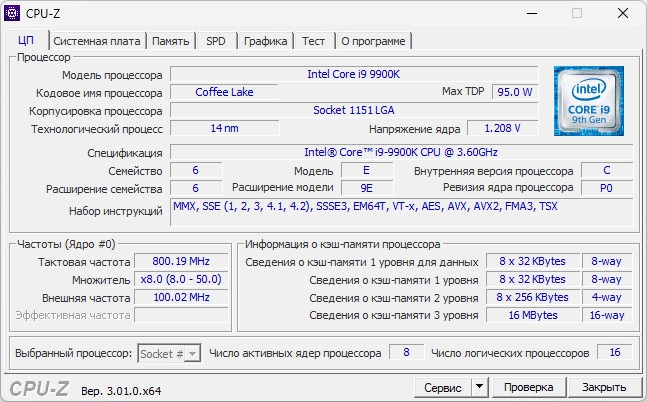Open the Сервис dropdown arrow
Screen dimensions: 647x402
click(x=479, y=387)
